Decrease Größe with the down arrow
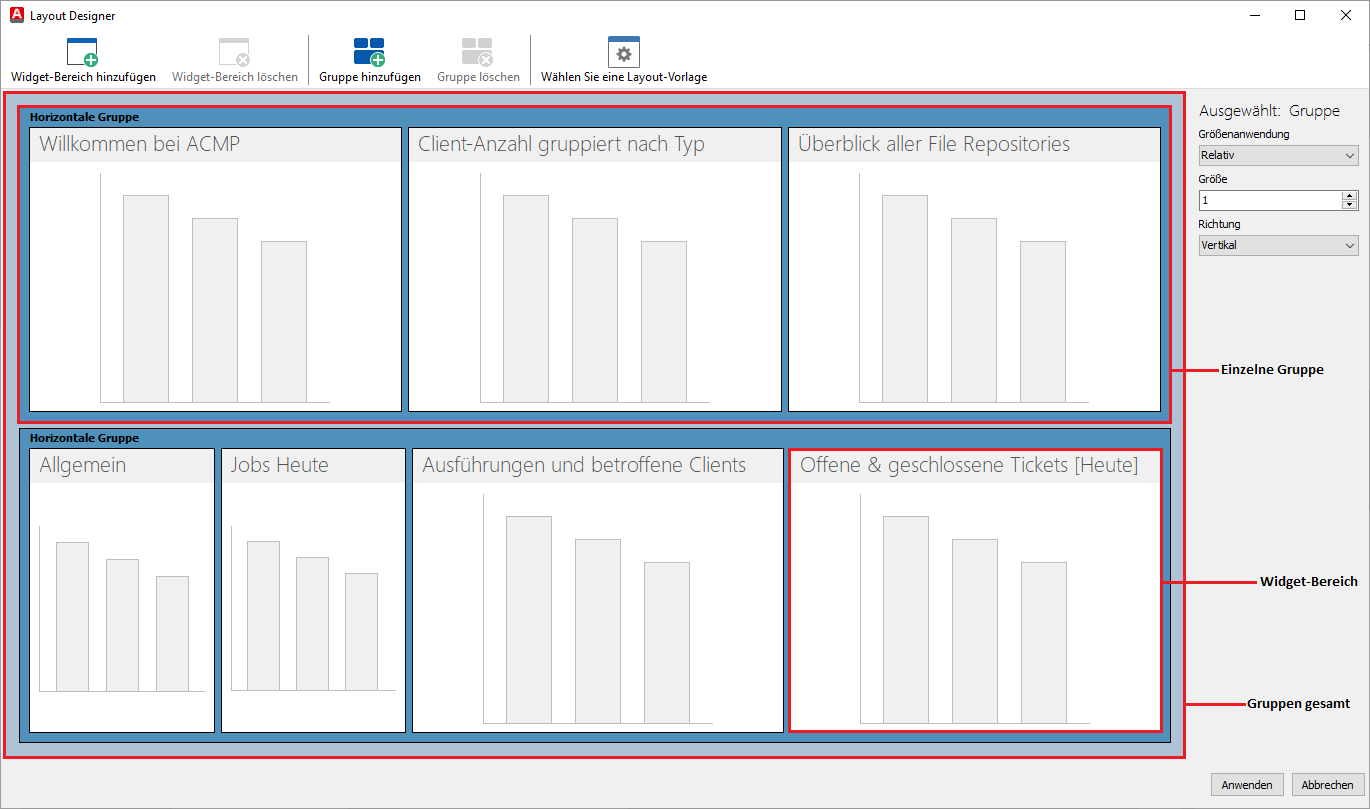The image size is (1370, 809). 1349,205
